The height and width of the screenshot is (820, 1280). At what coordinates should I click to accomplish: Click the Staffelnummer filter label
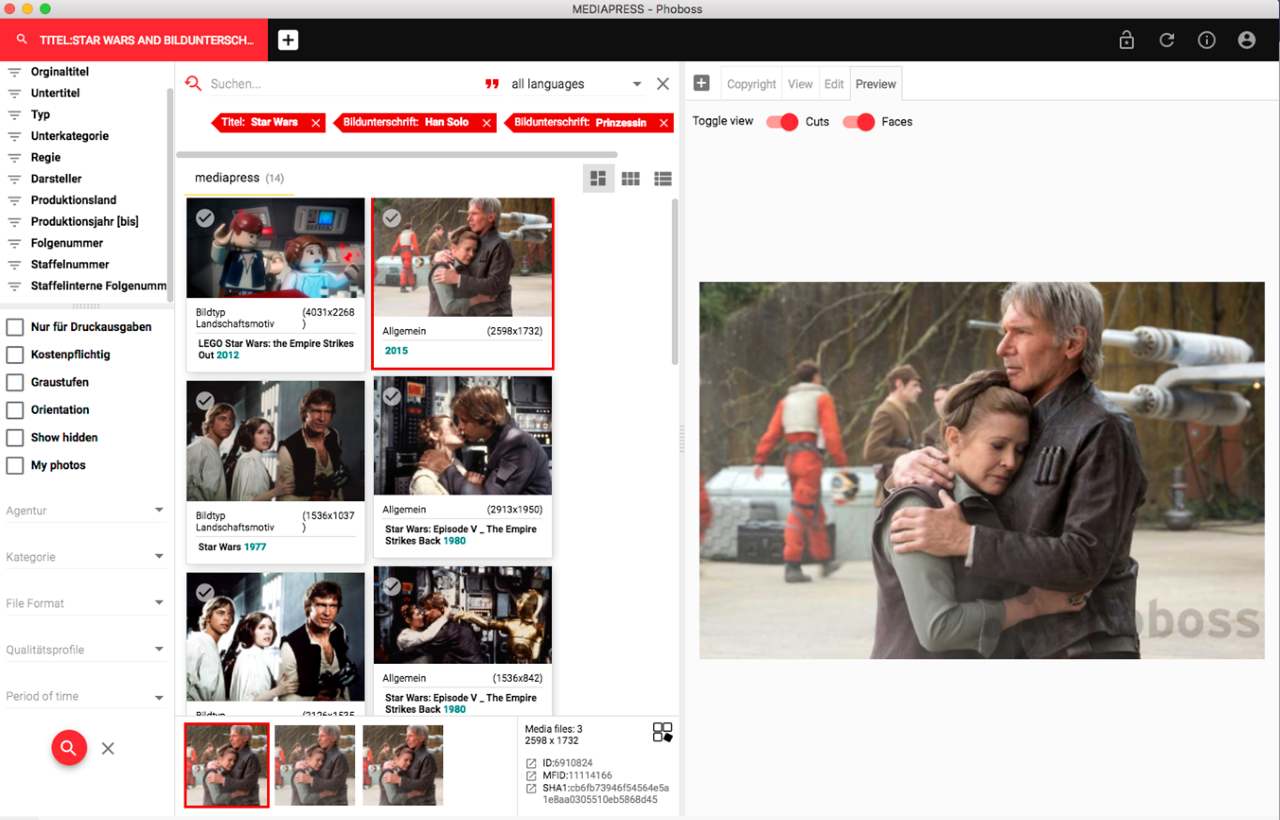click(70, 265)
